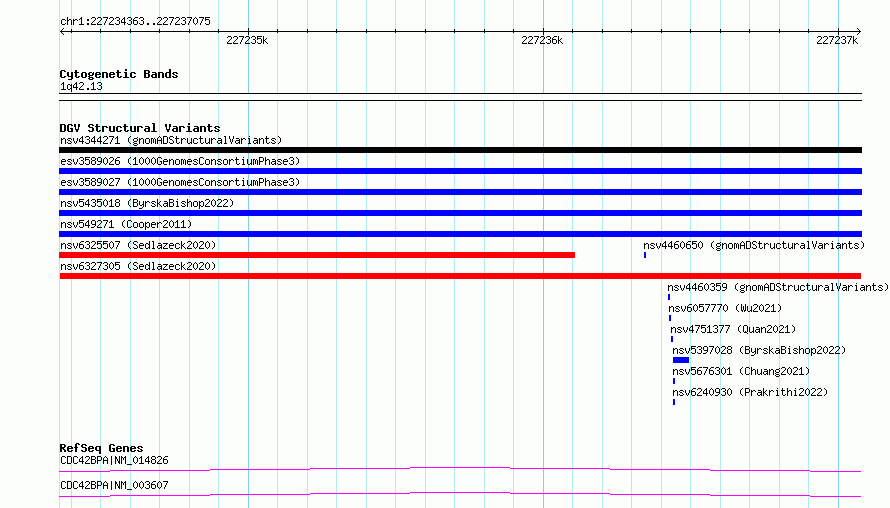Viewport: 890px width, 508px height.
Task: Open the nsv5397028 ByrskaBishop2022 label
Action: coord(759,350)
